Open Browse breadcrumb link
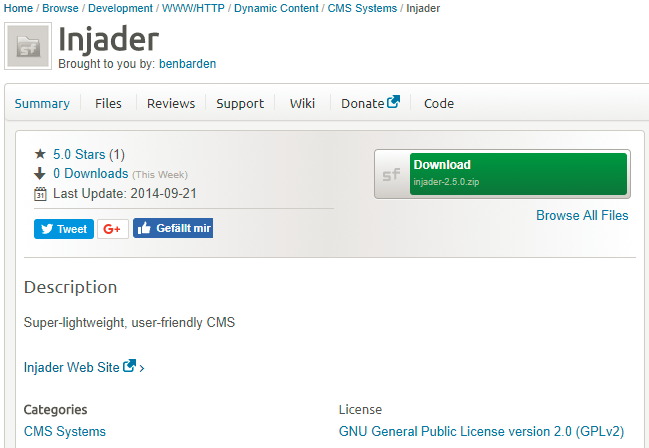The image size is (649, 448). pos(60,8)
